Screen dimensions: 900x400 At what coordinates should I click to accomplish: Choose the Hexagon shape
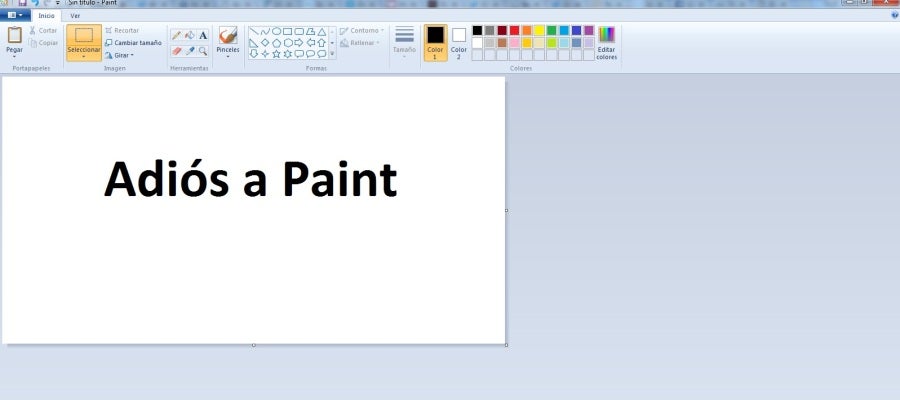[x=288, y=42]
